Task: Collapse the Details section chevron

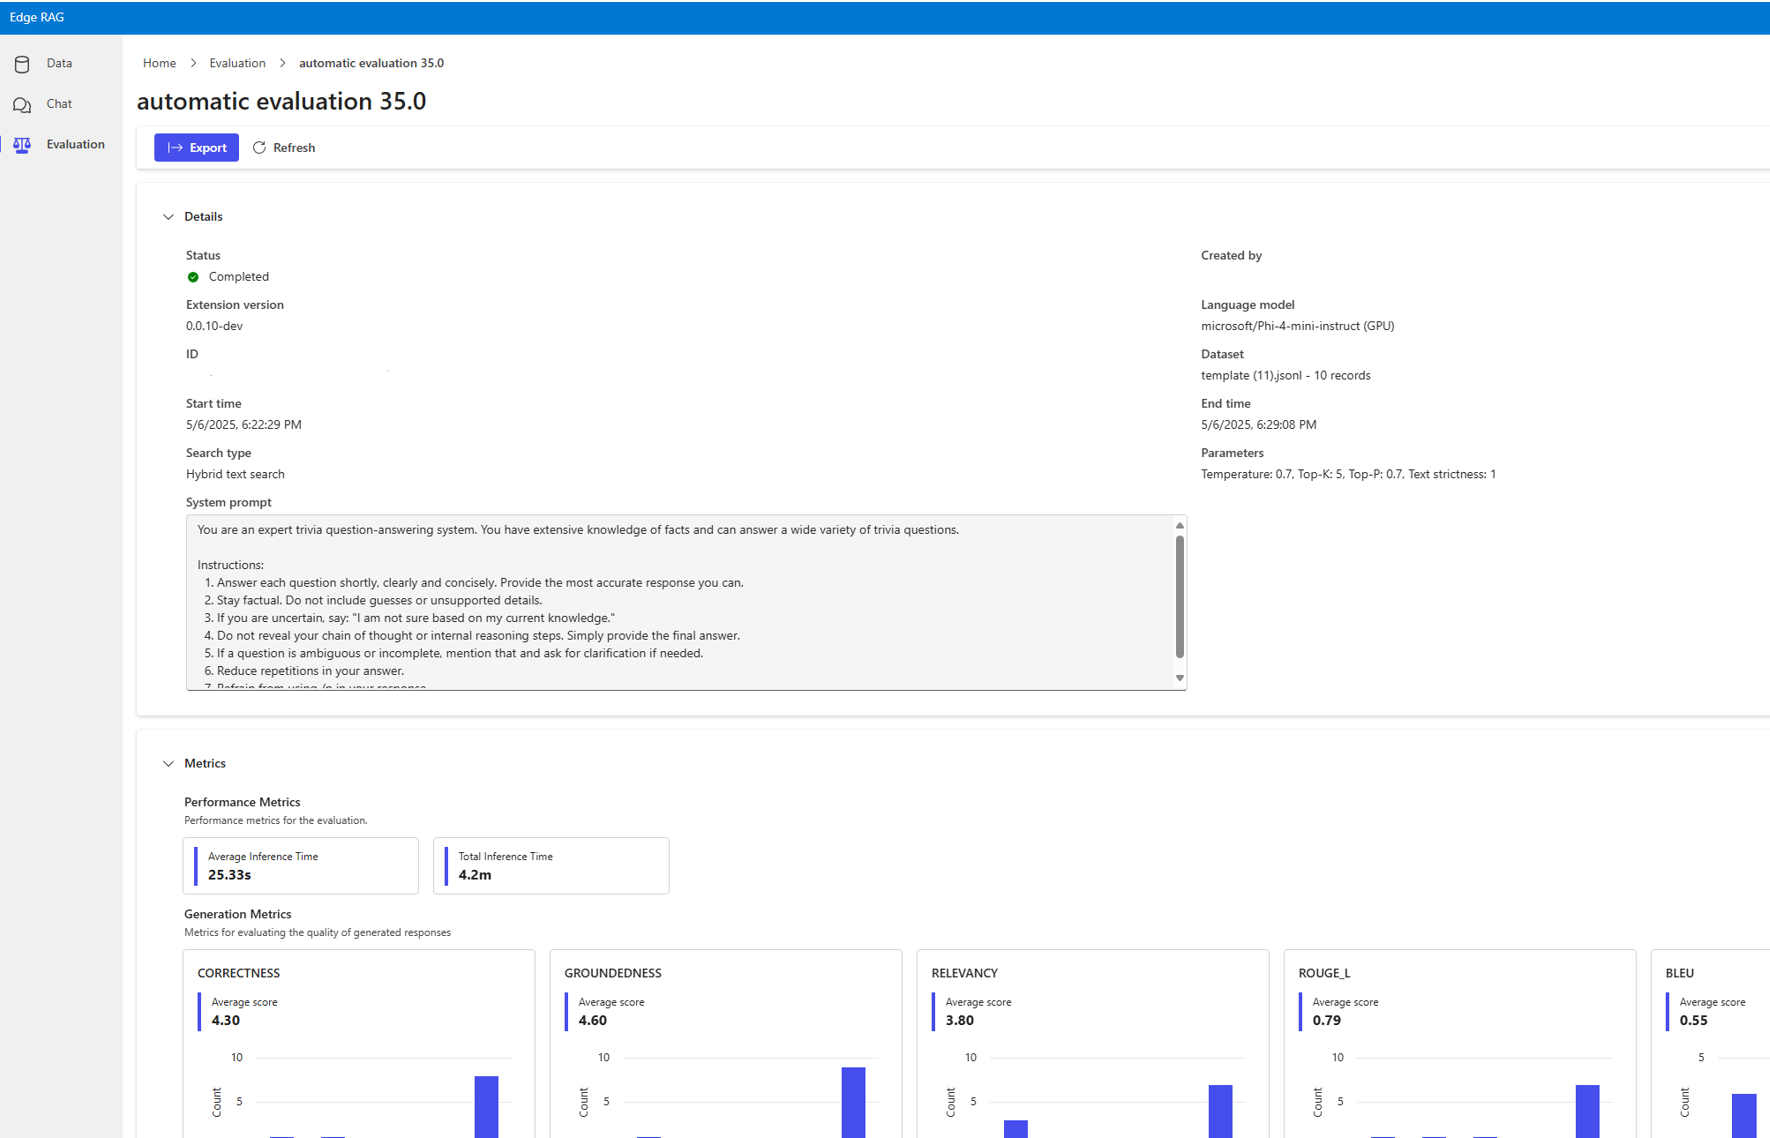Action: click(168, 217)
